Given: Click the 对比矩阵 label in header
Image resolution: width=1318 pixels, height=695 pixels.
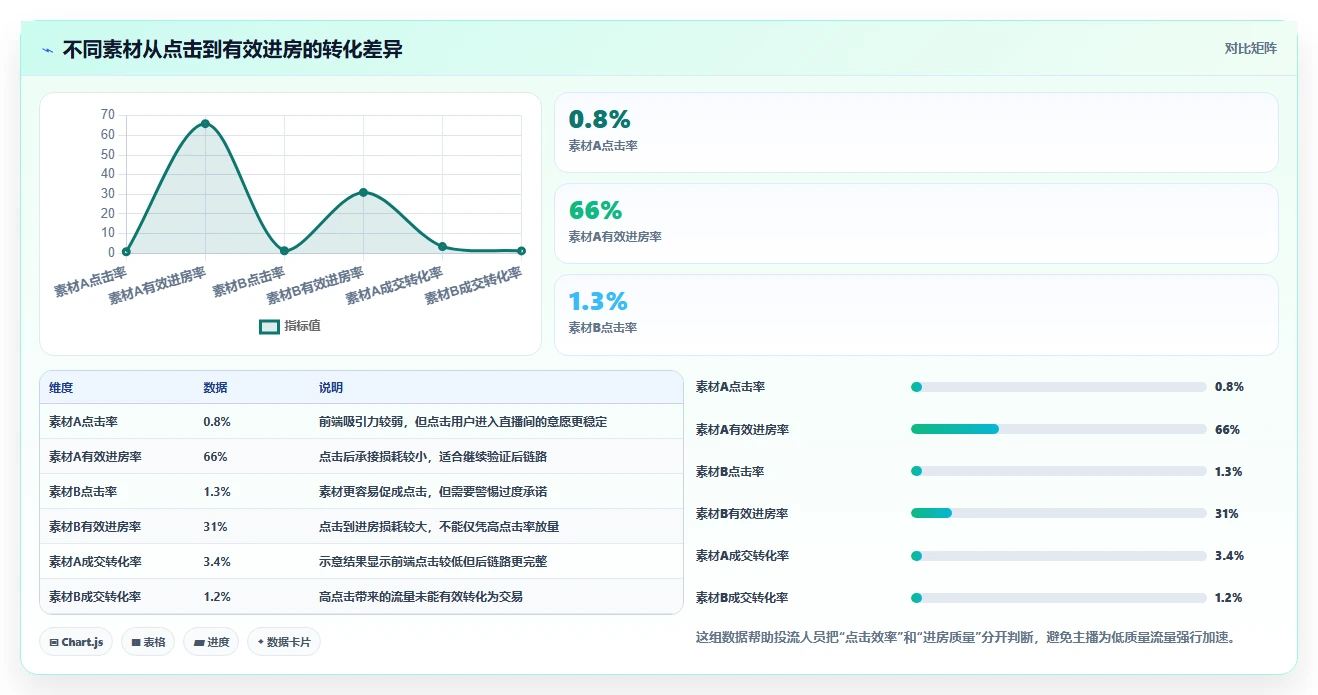Looking at the screenshot, I should (1250, 48).
